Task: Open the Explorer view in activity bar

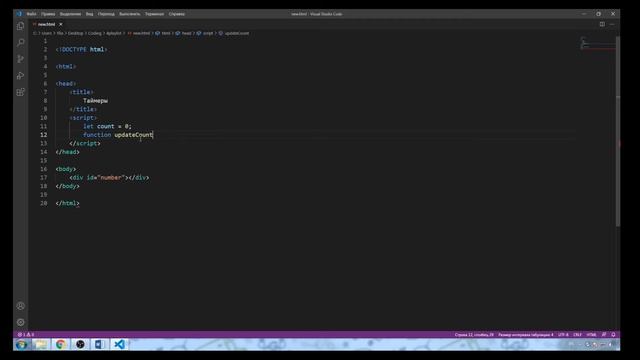Action: click(20, 26)
